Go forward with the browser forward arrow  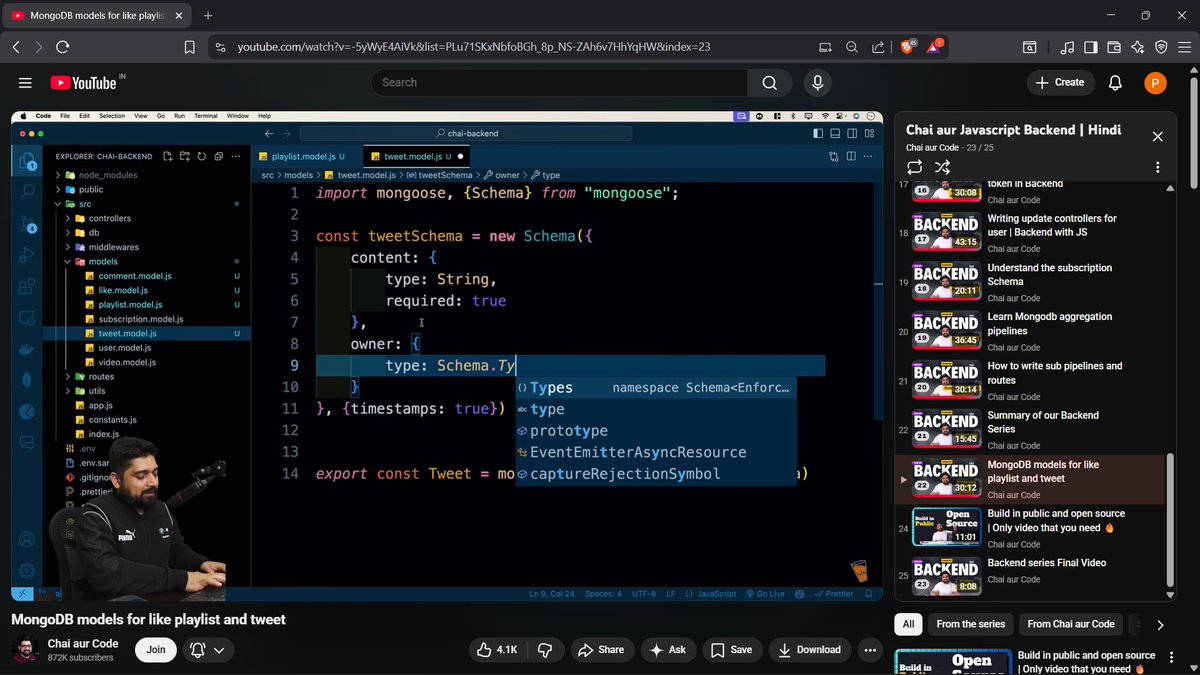click(x=39, y=47)
